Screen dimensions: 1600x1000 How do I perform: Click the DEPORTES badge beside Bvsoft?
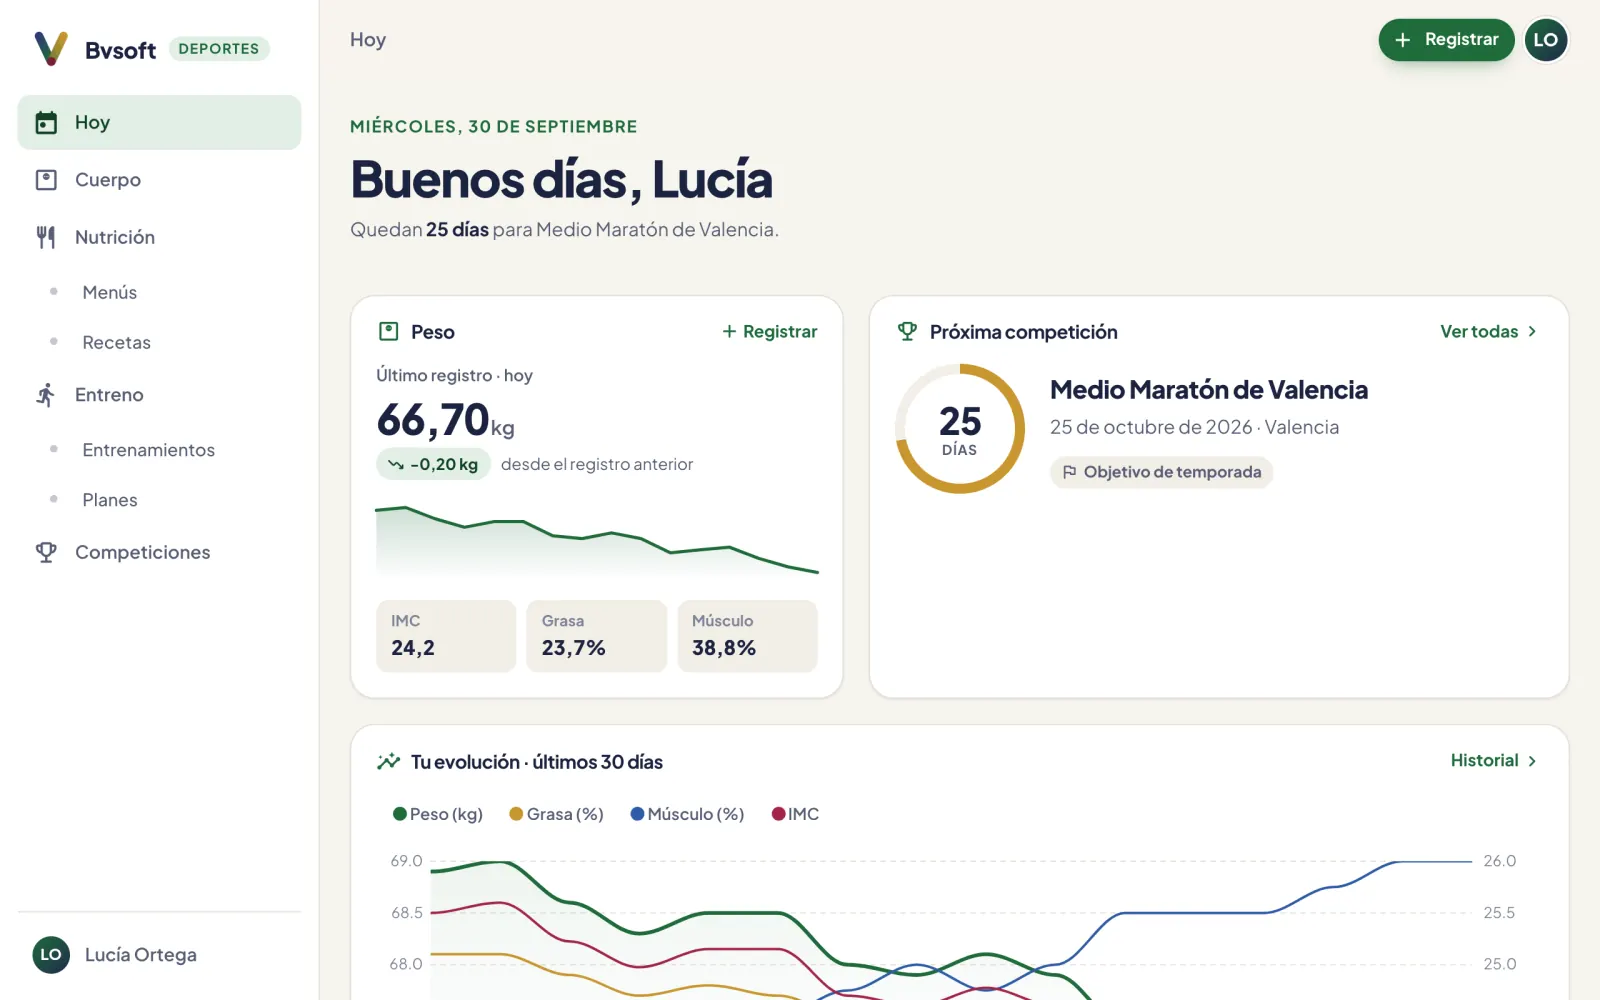[x=219, y=49]
